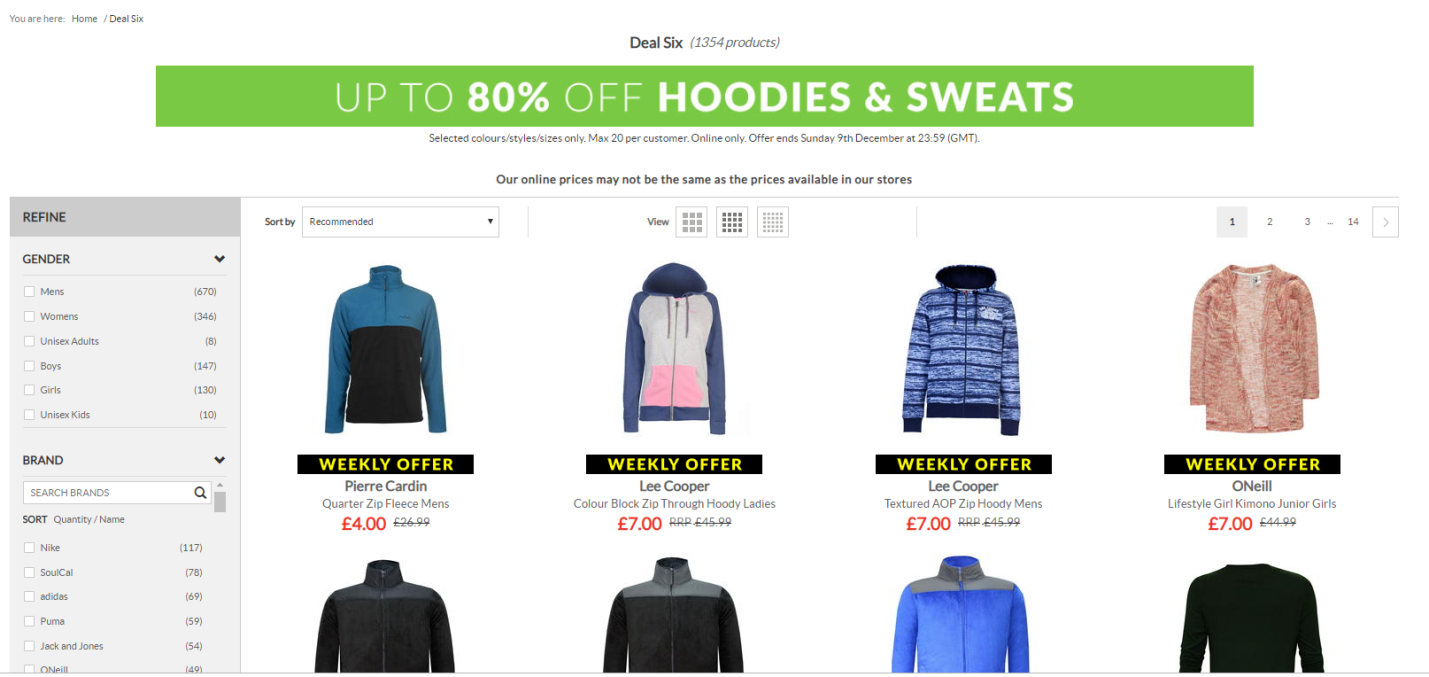Enable the Nike brand checkbox
Image resolution: width=1429 pixels, height=677 pixels.
pyautogui.click(x=30, y=548)
